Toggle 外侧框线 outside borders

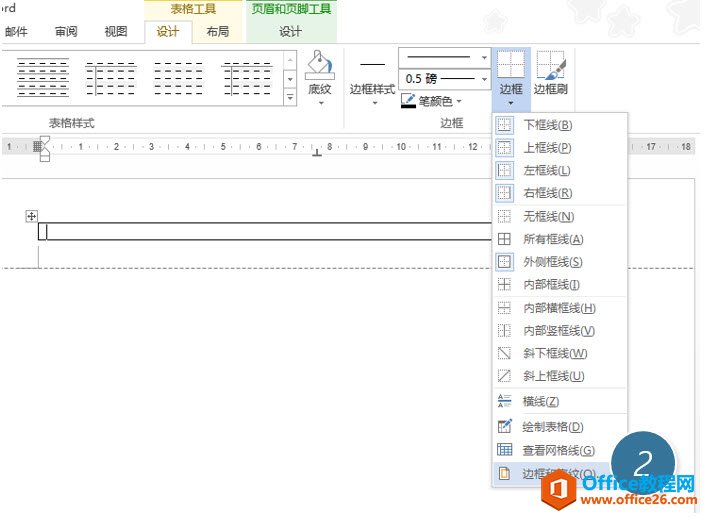552,262
